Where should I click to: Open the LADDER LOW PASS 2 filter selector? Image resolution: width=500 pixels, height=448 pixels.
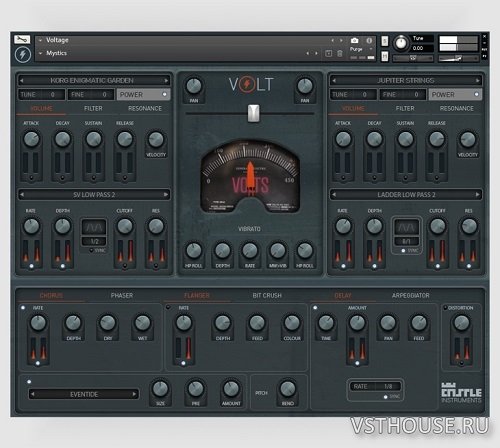pos(406,195)
